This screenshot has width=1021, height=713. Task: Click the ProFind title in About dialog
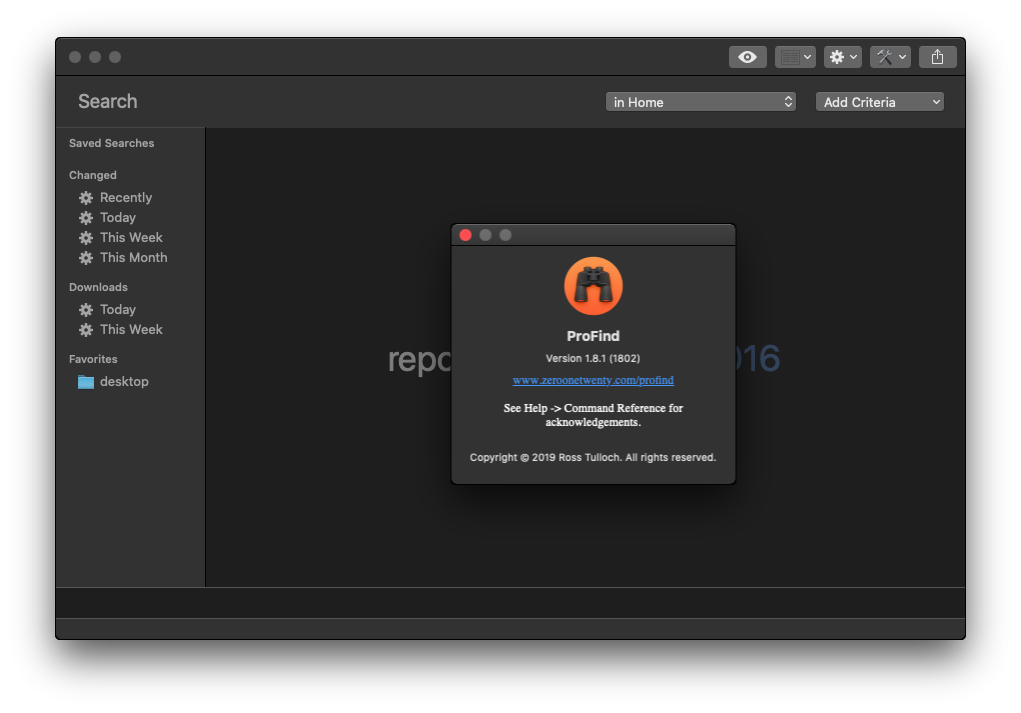[x=593, y=337]
